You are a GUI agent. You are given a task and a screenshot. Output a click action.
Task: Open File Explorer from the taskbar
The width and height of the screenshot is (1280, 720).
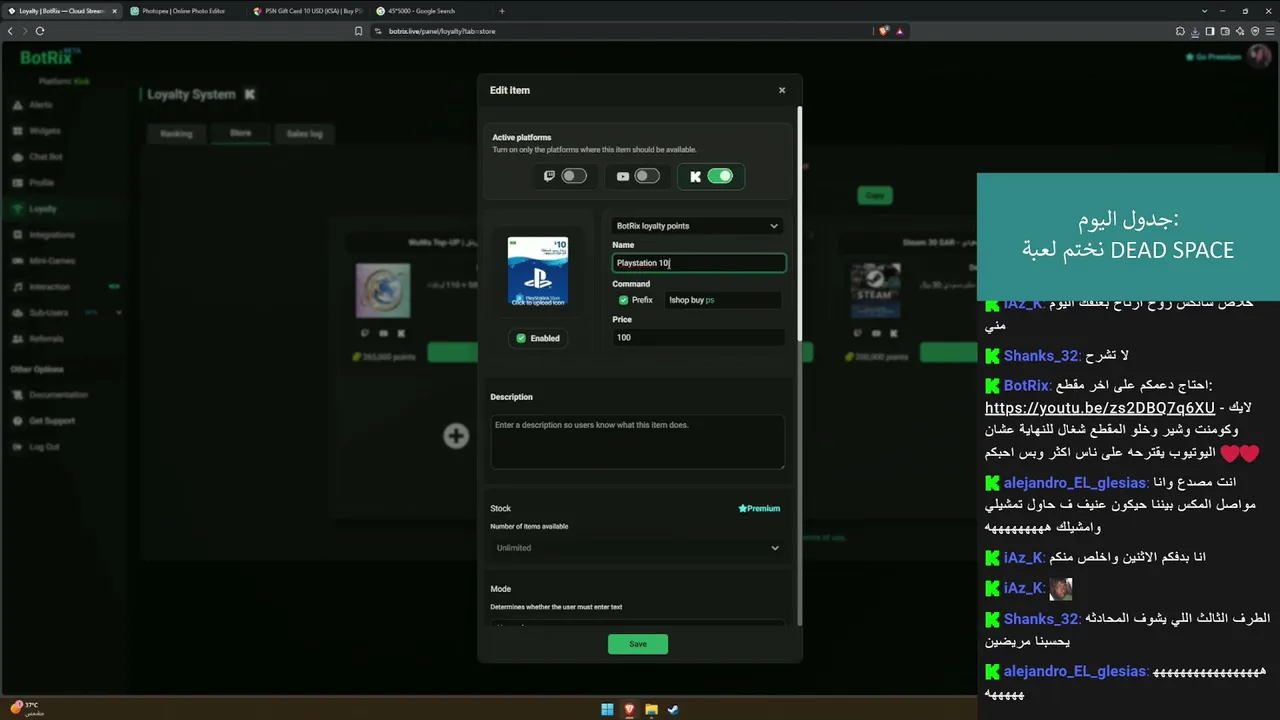tap(651, 710)
